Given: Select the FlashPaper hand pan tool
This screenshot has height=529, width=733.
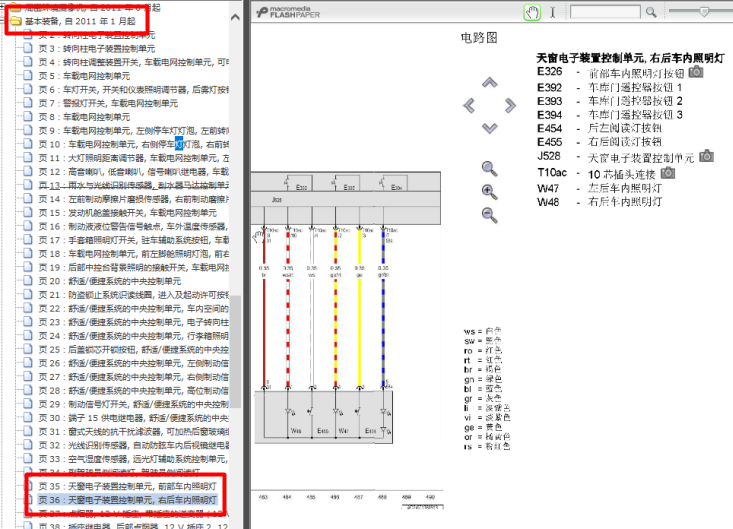Looking at the screenshot, I should 532,12.
